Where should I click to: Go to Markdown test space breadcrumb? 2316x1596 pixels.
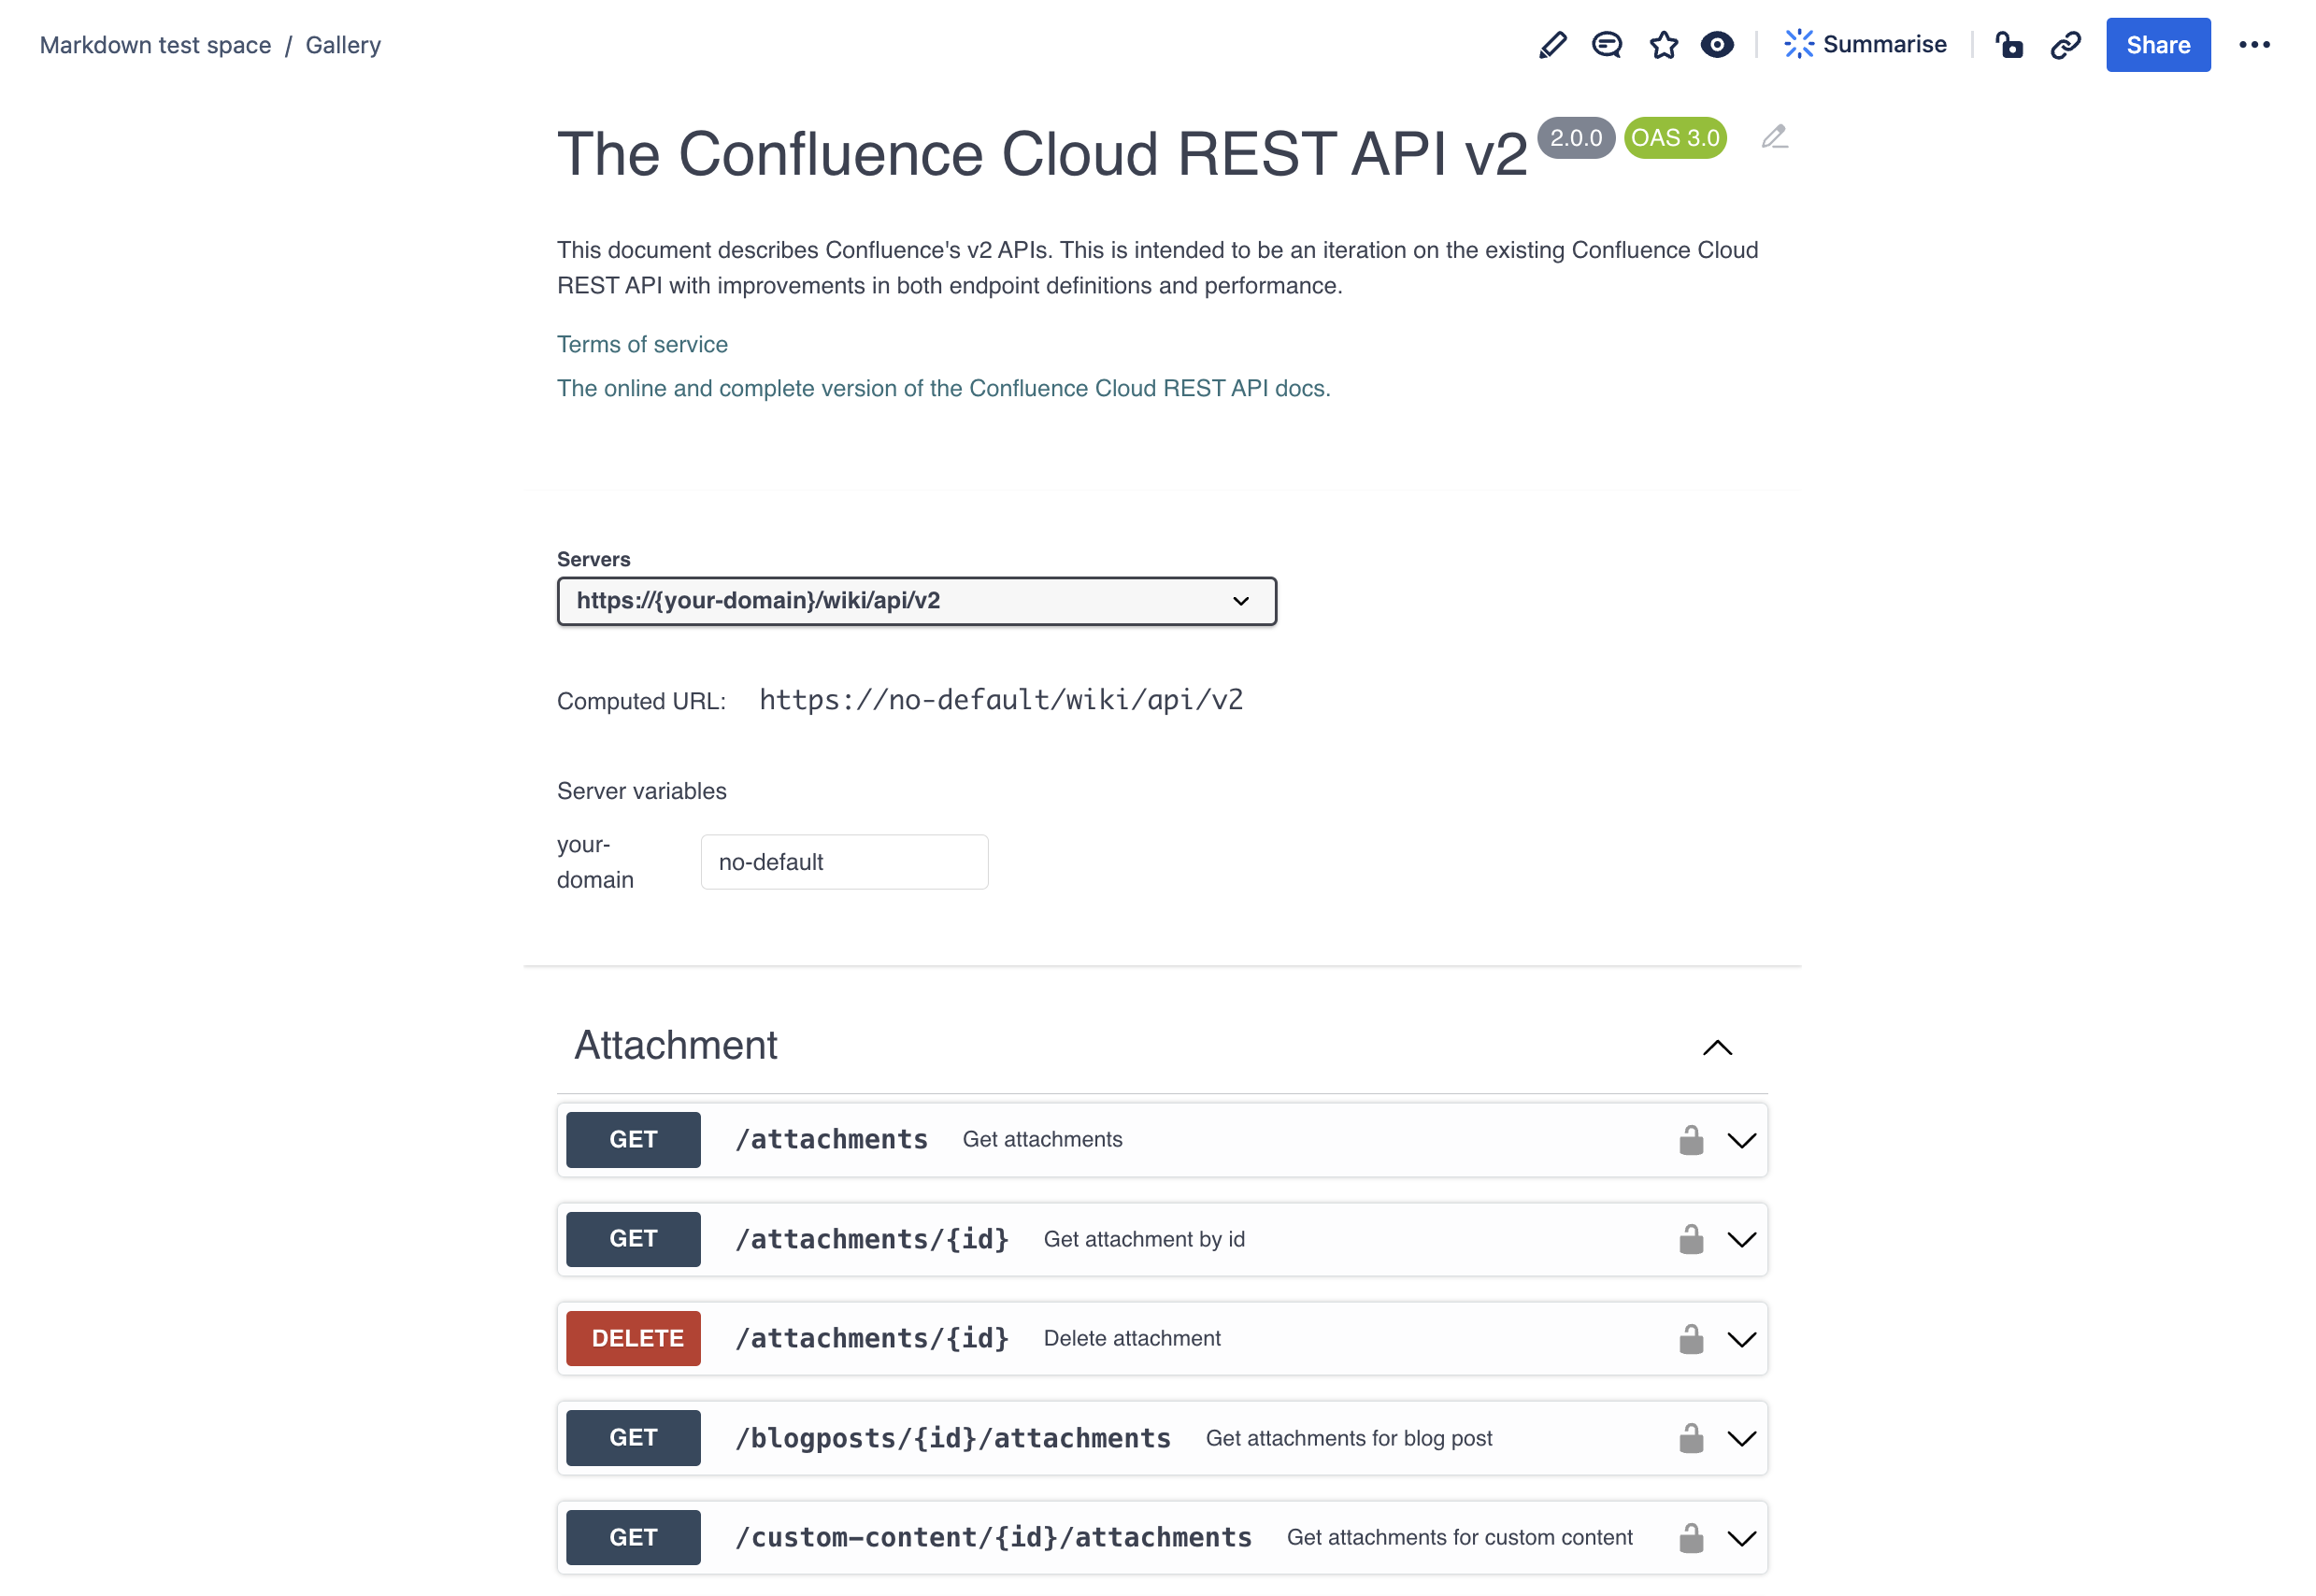coord(155,45)
